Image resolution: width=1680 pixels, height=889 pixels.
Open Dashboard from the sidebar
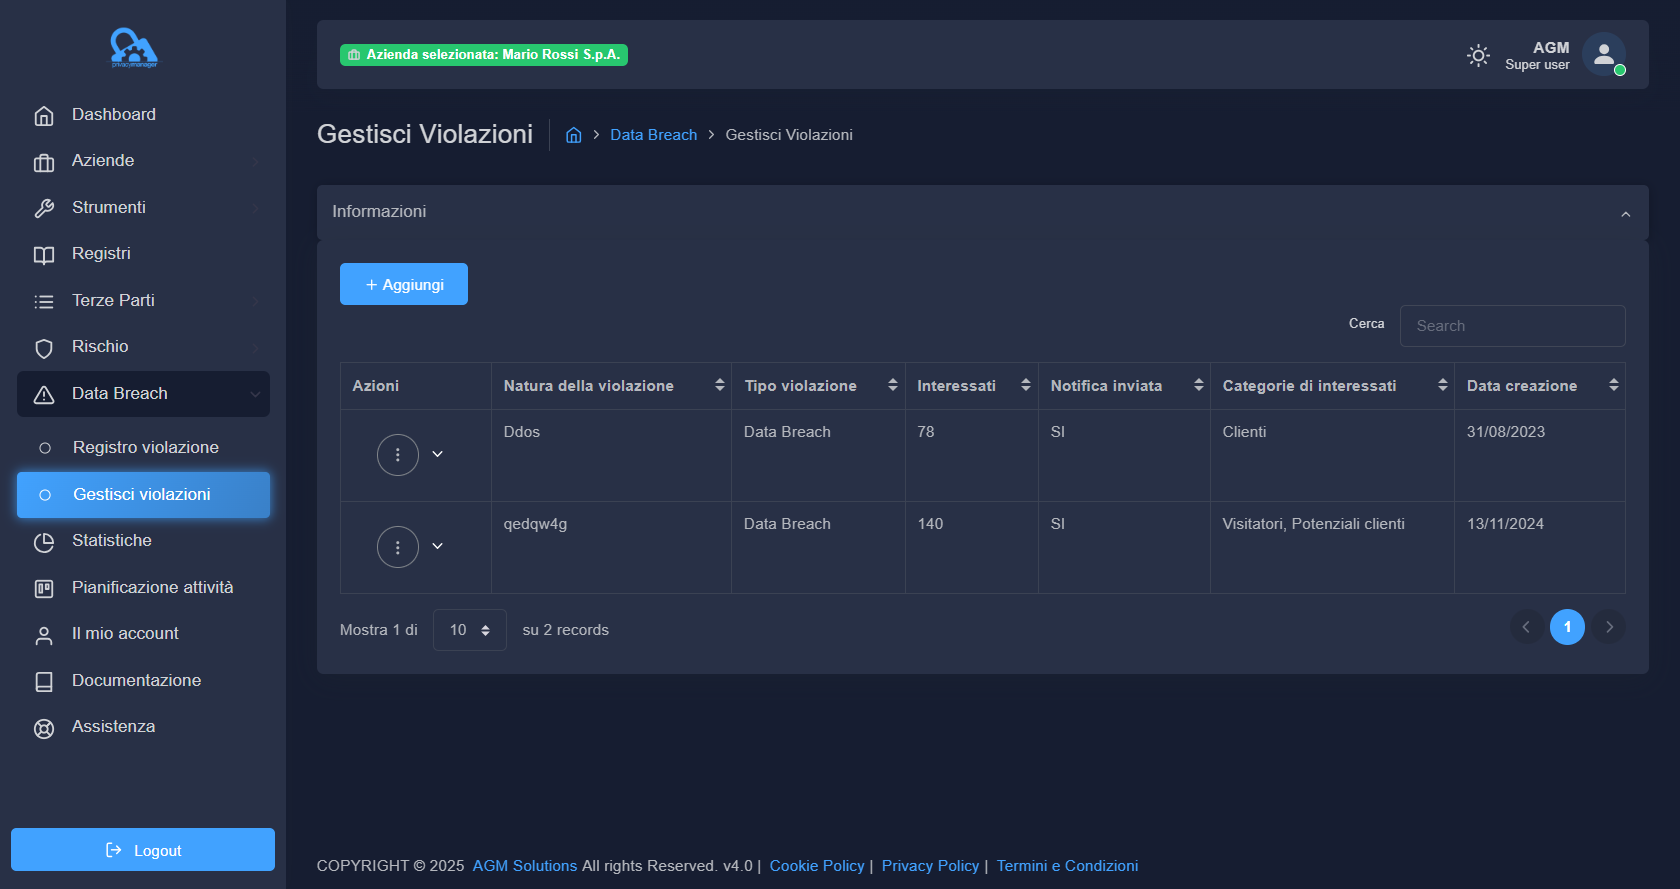coord(113,115)
